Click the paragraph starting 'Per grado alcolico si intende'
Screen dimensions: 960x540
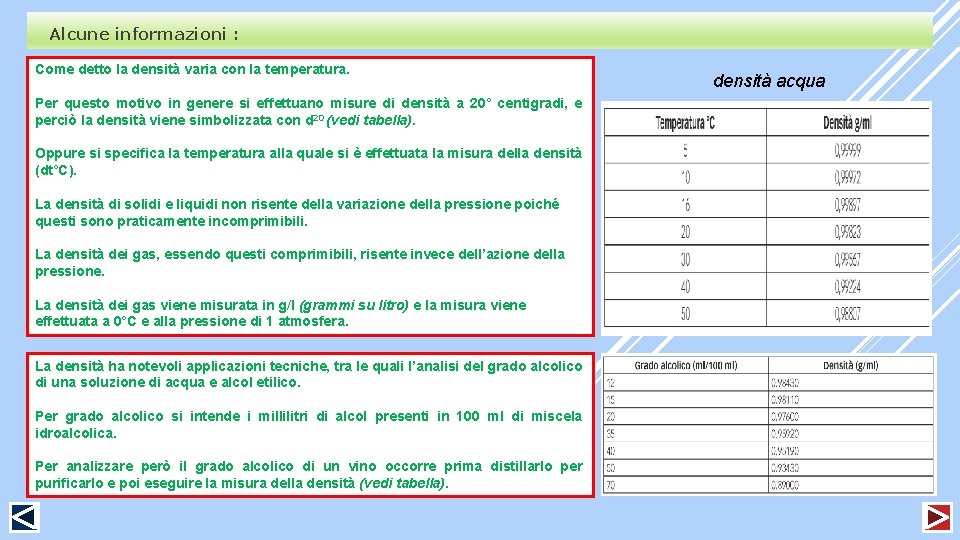coord(309,424)
